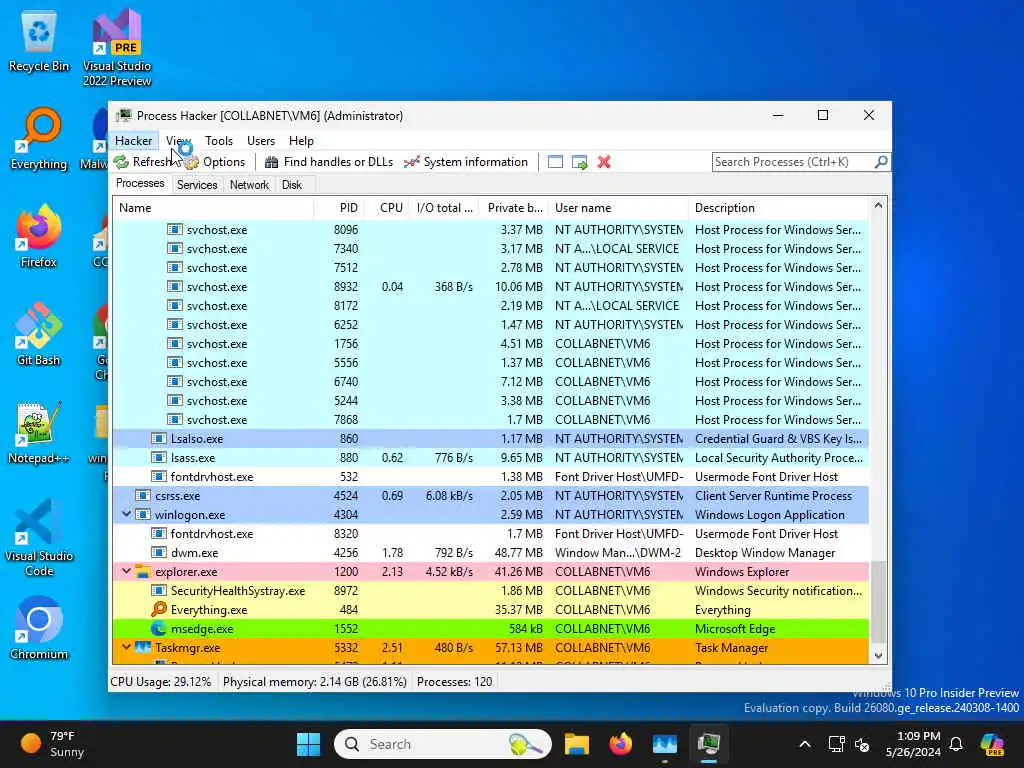Open the weather widget on the taskbar
The image size is (1024, 768).
(52, 744)
